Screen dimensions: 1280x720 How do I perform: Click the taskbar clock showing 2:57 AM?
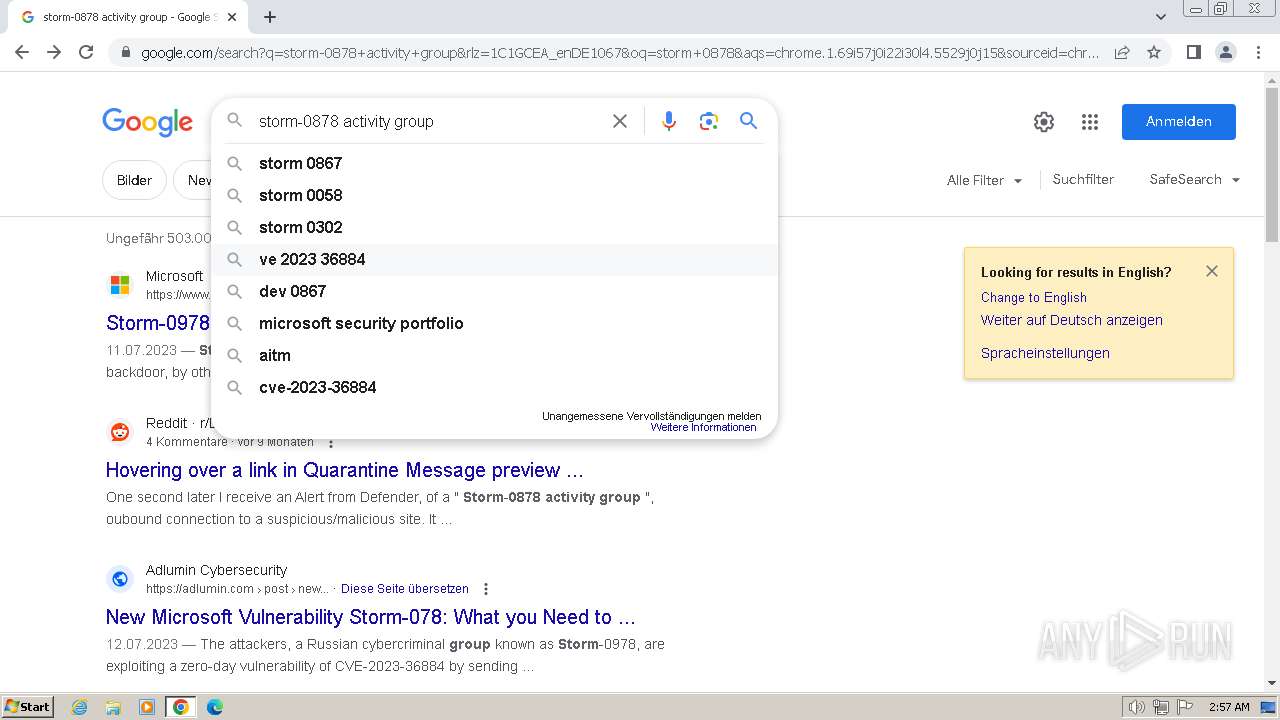click(1229, 707)
